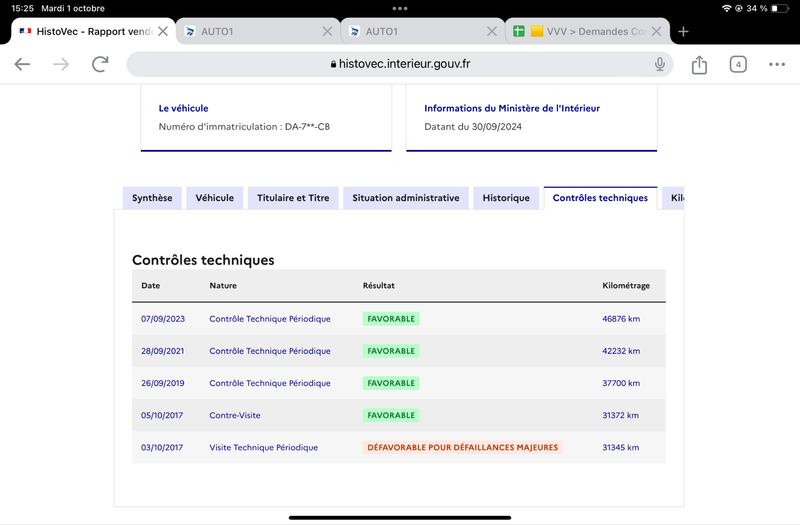The width and height of the screenshot is (800, 525).
Task: Click the 31372 km mileage value
Action: click(x=620, y=415)
